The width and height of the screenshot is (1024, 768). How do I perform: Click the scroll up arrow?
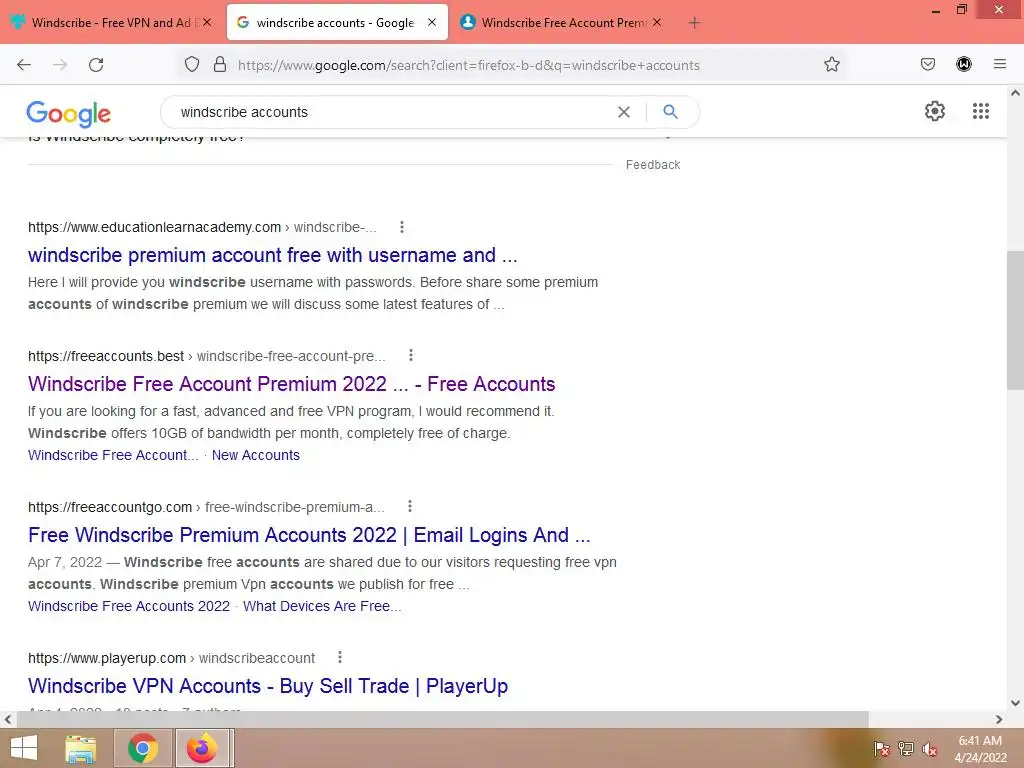coord(1015,93)
